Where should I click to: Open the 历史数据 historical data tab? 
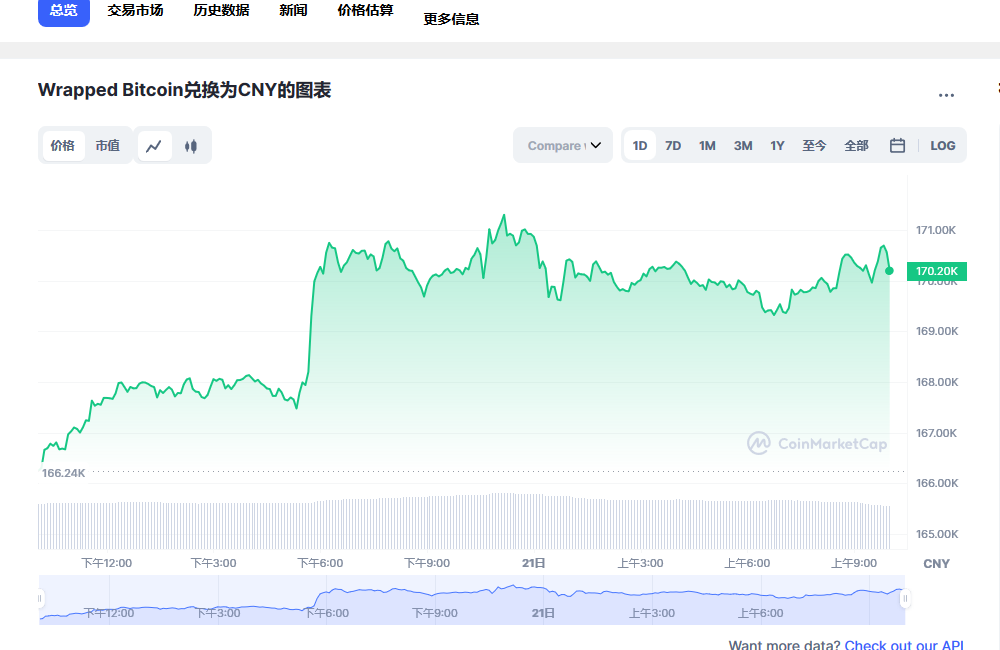[x=221, y=10]
